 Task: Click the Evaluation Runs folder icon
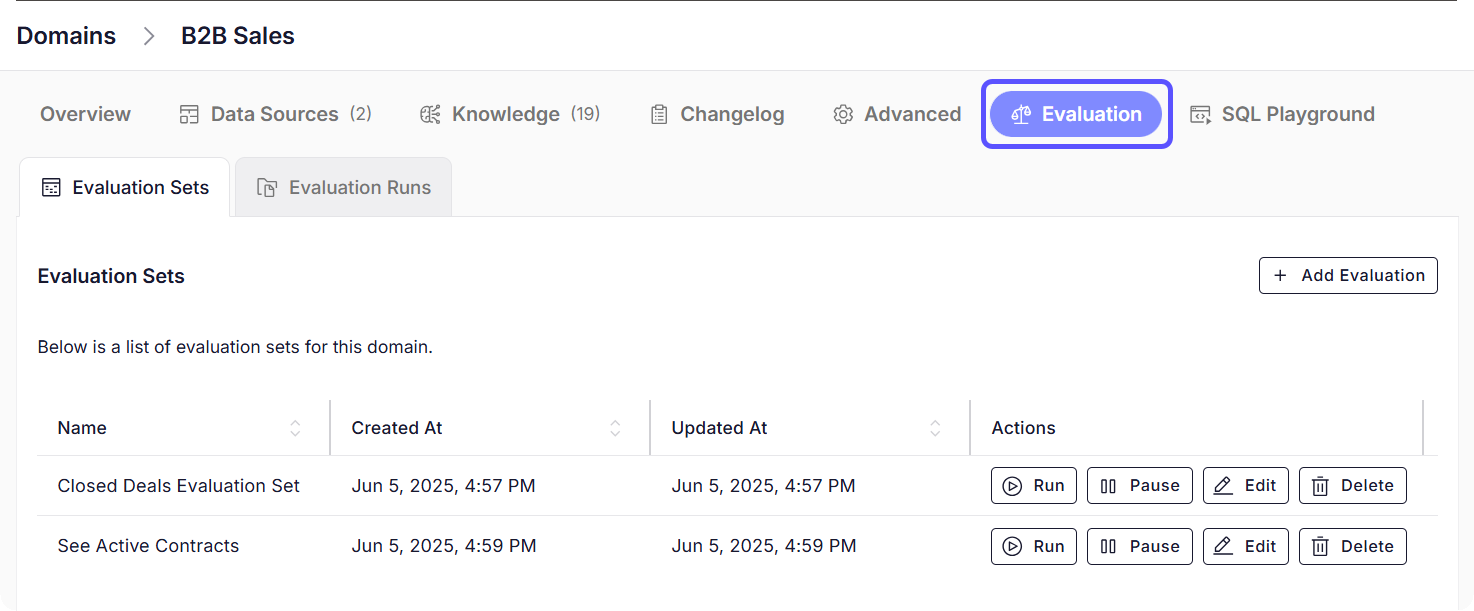point(268,187)
